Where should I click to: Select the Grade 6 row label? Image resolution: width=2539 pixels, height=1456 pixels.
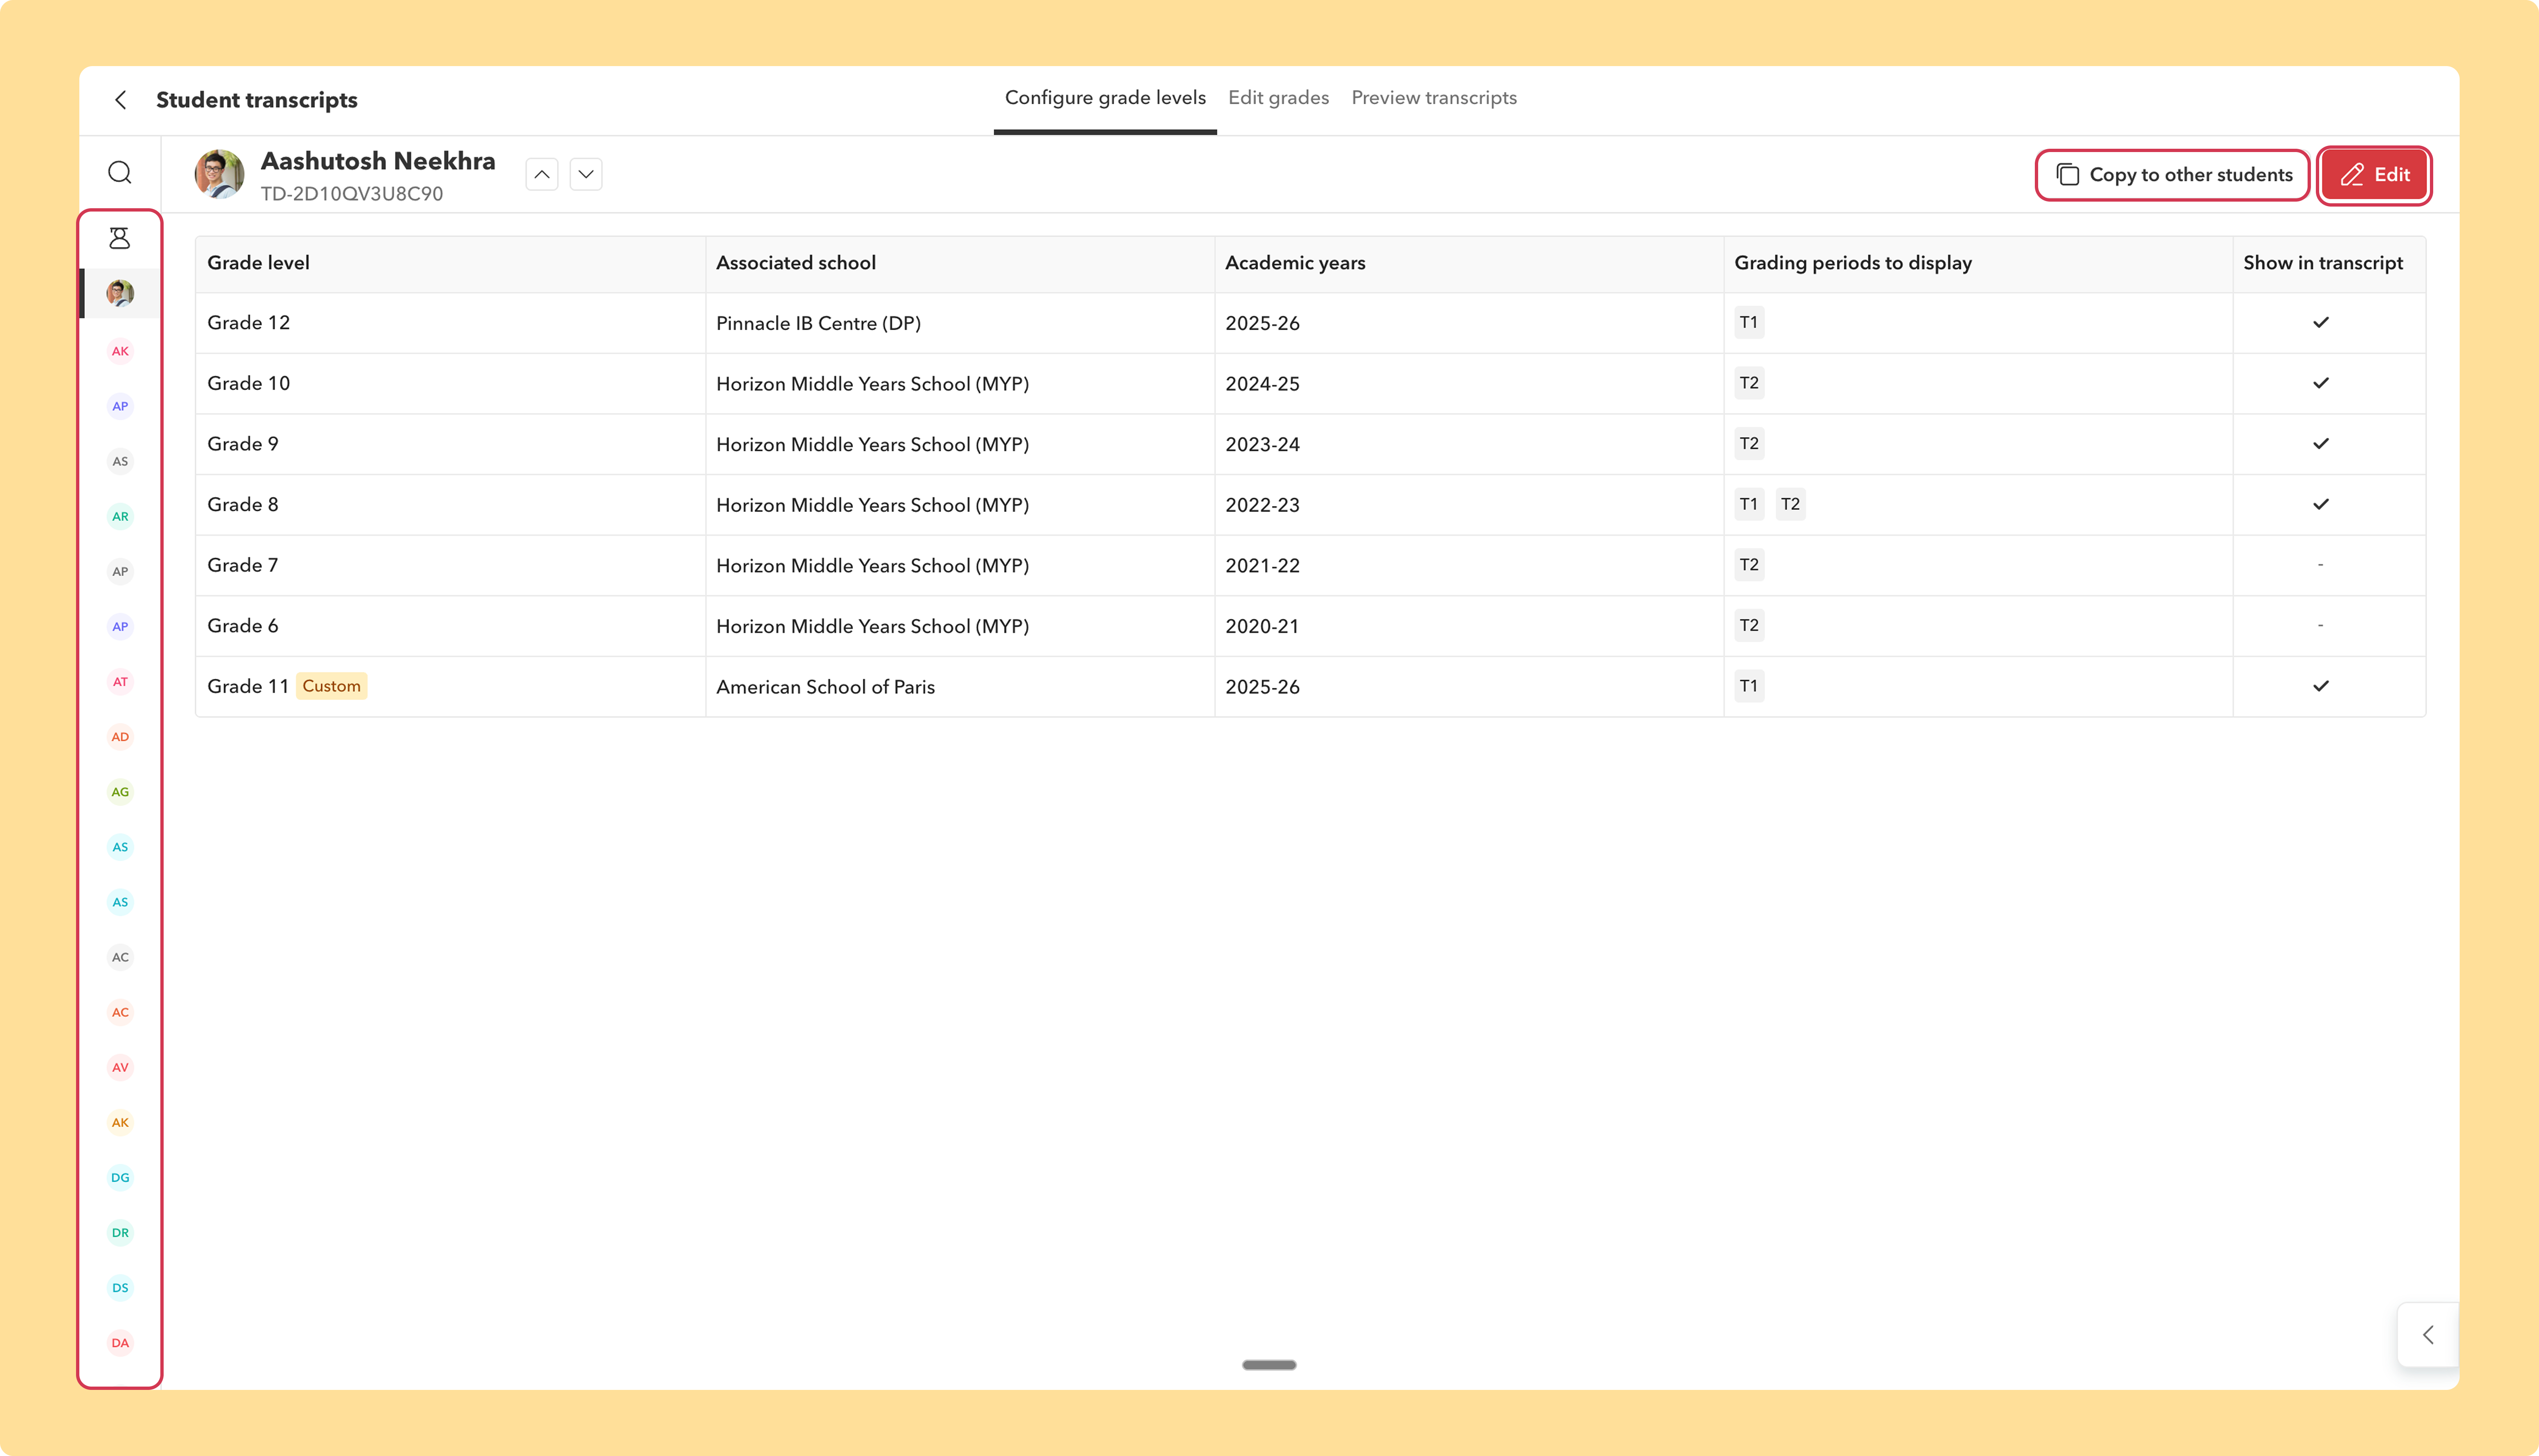tap(243, 626)
